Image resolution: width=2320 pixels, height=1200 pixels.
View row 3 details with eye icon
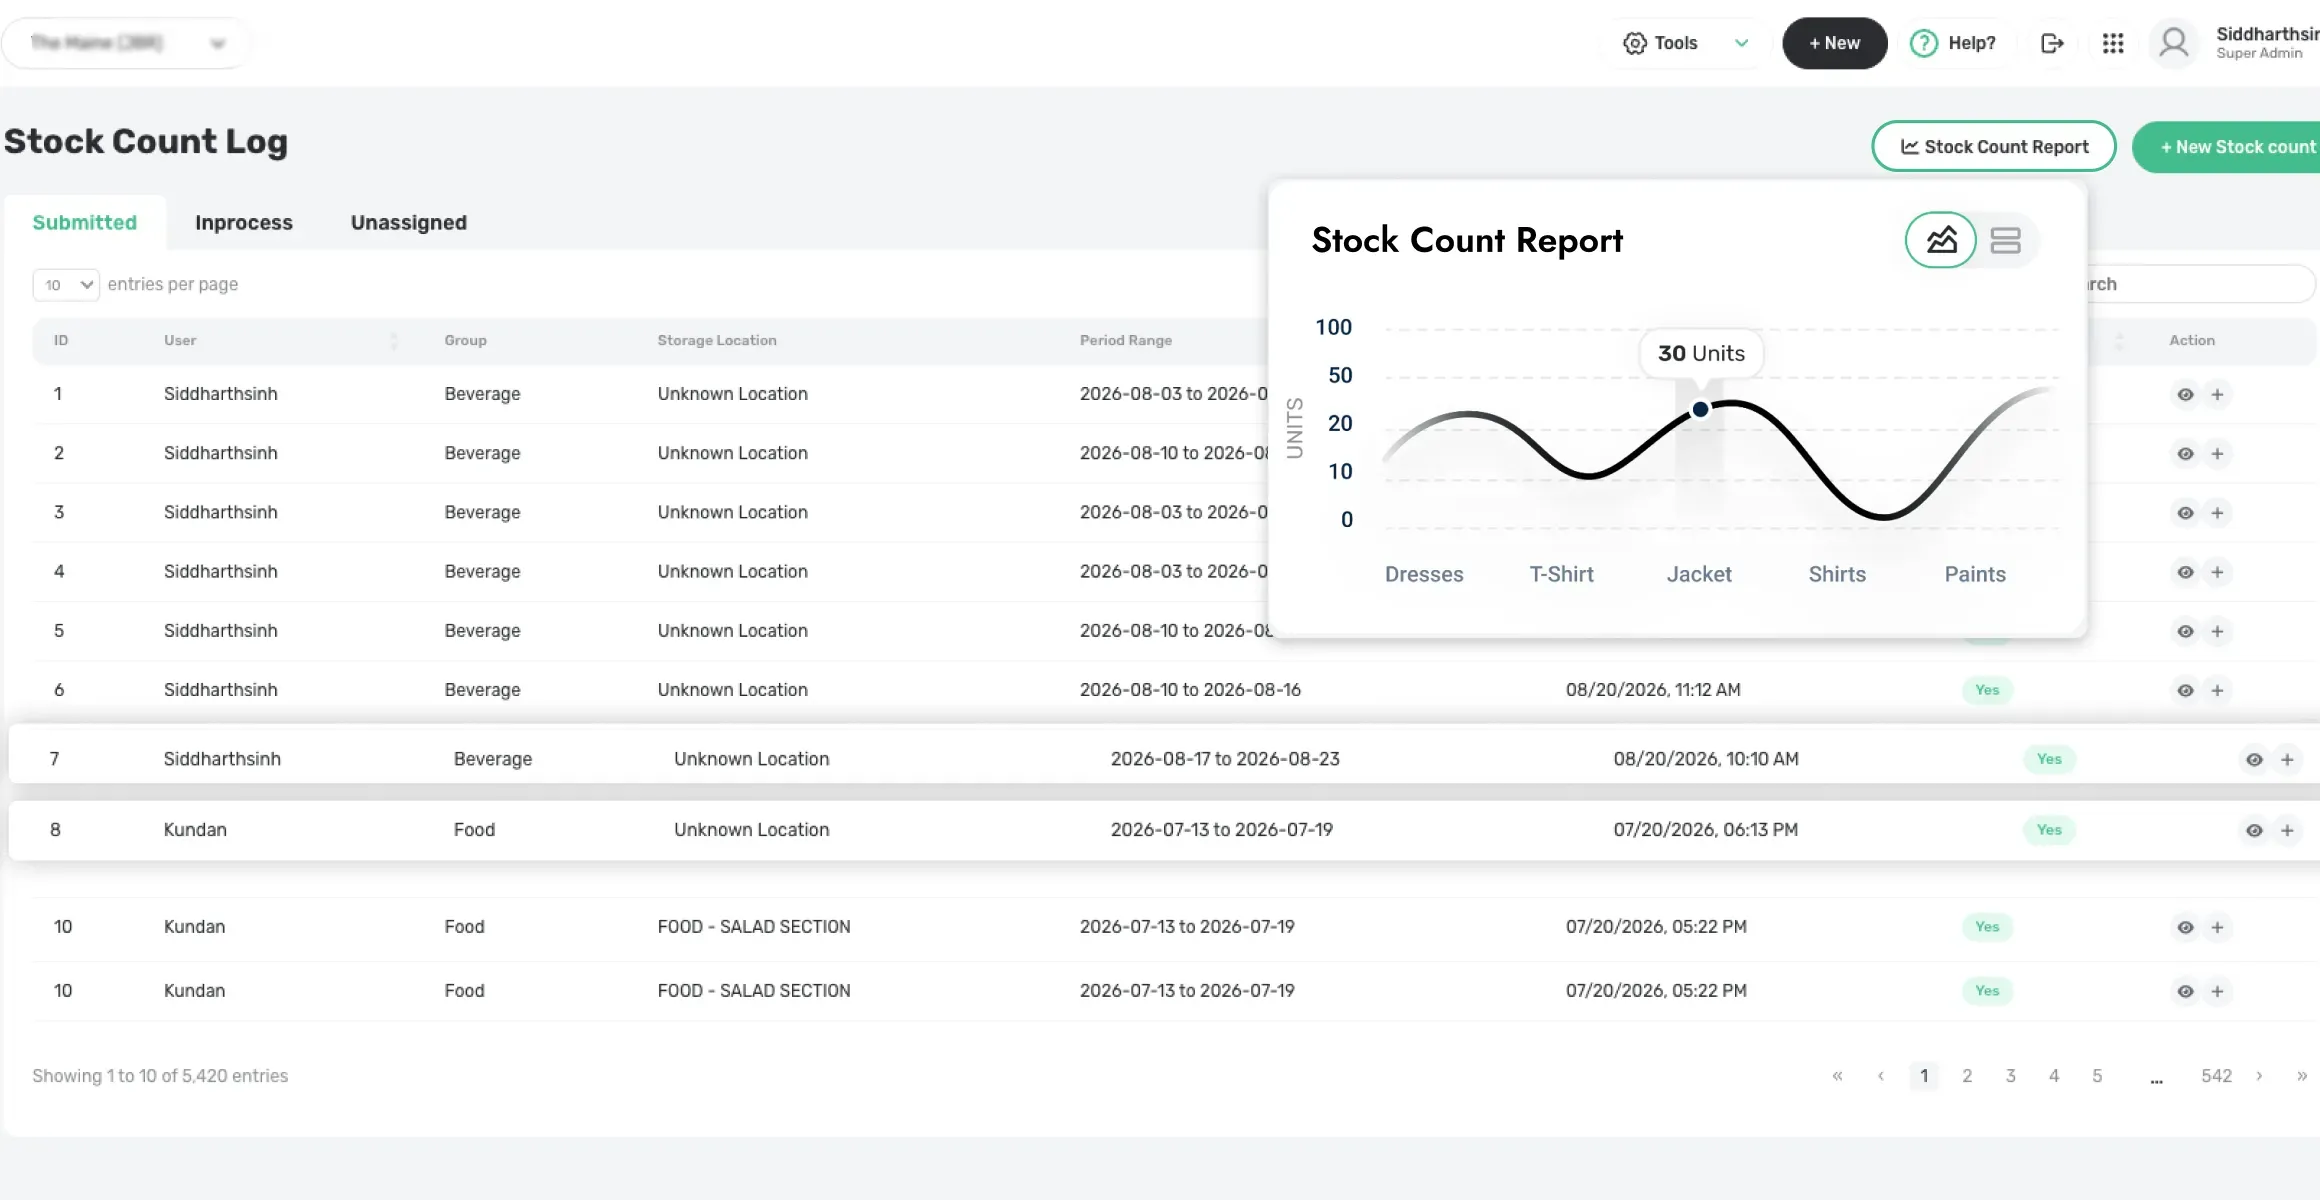(x=2185, y=512)
